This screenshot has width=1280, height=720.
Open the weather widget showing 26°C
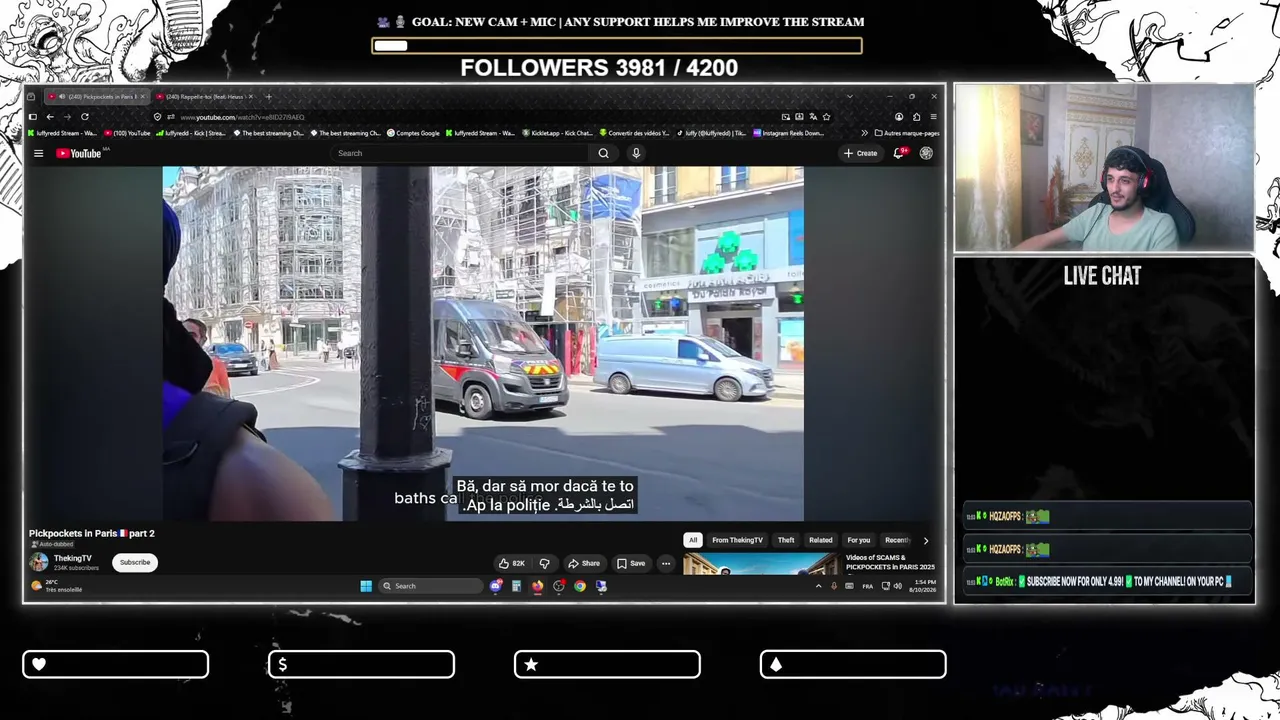(57, 586)
